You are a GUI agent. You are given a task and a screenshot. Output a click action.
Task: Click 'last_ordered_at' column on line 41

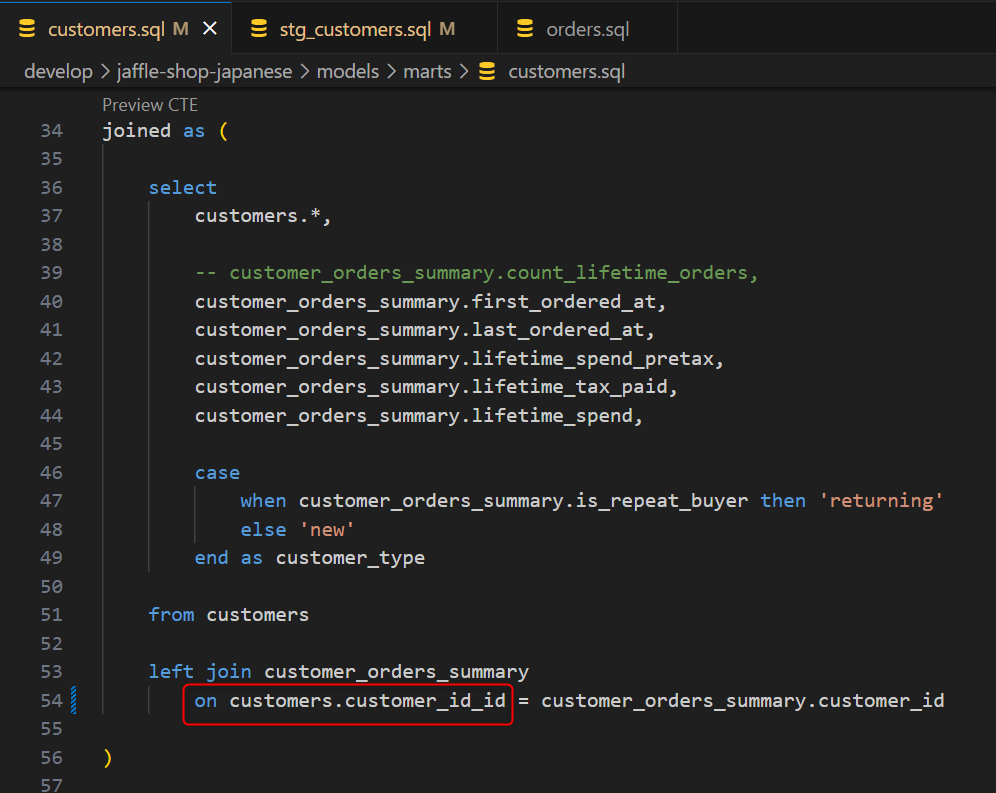(558, 330)
